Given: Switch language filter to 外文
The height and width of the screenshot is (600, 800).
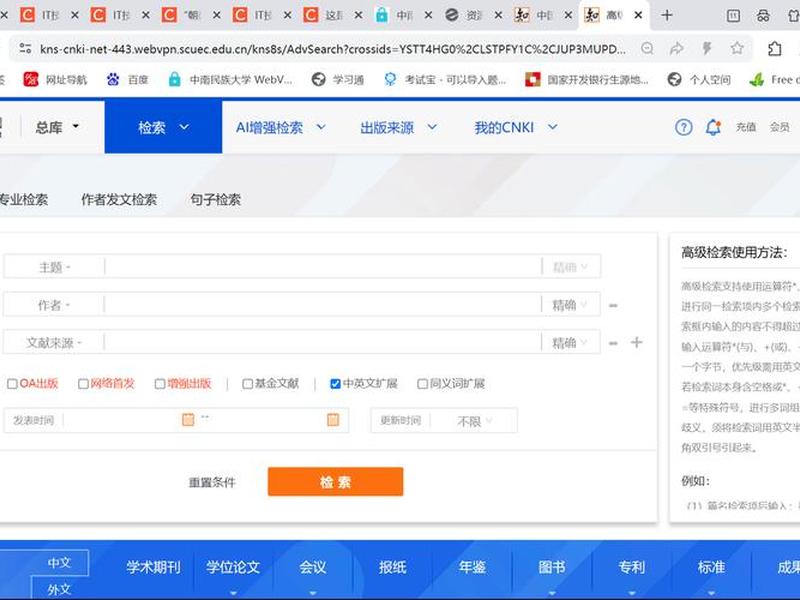Looking at the screenshot, I should [59, 589].
